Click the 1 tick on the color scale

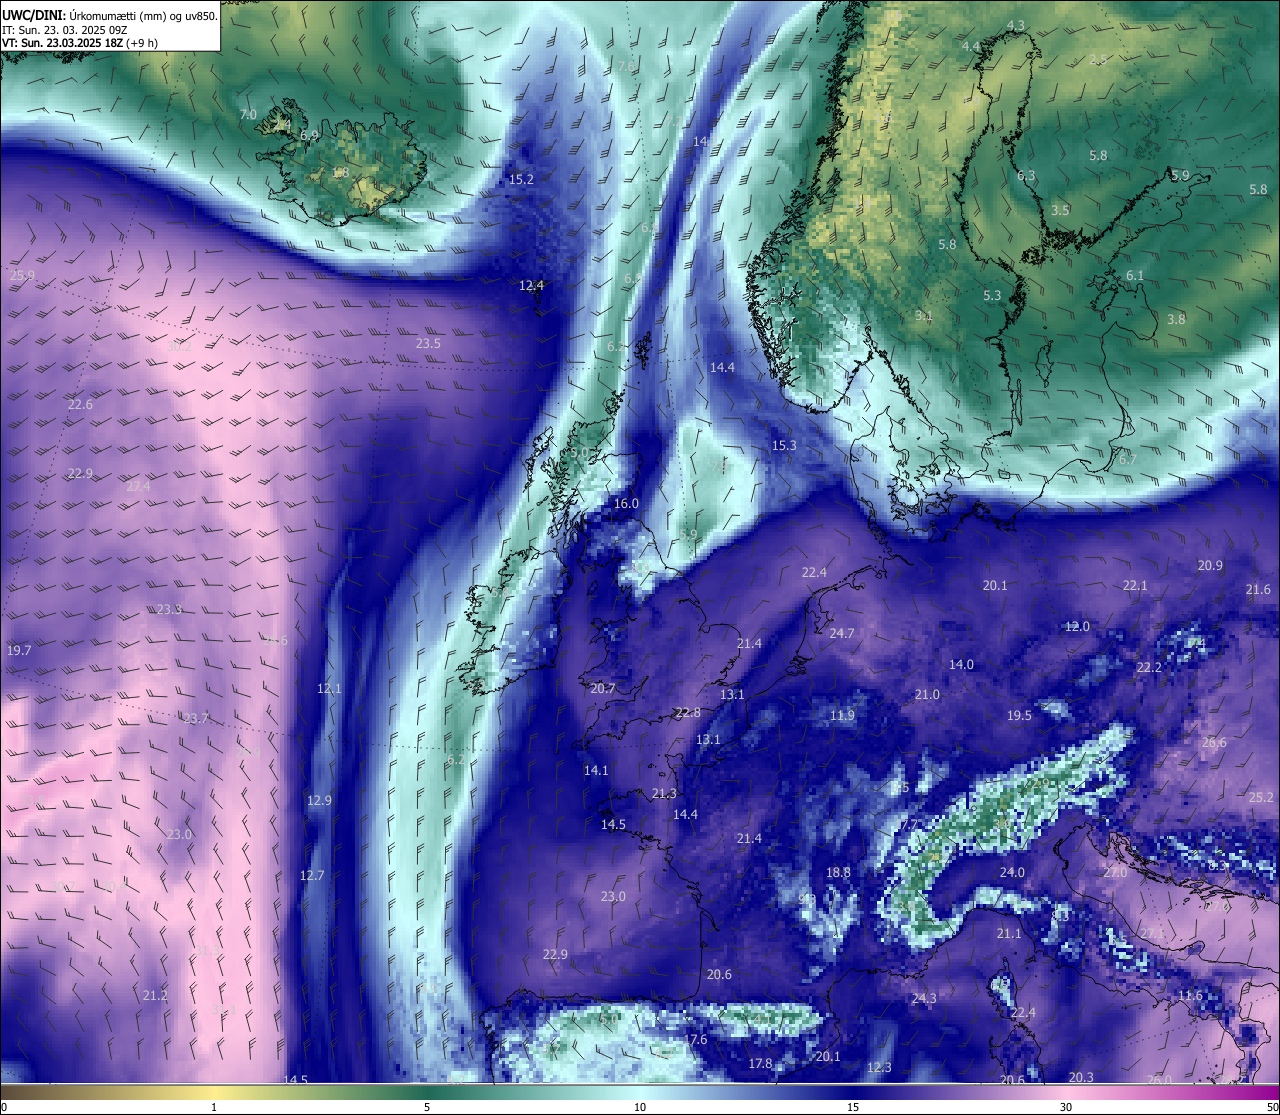click(214, 1107)
